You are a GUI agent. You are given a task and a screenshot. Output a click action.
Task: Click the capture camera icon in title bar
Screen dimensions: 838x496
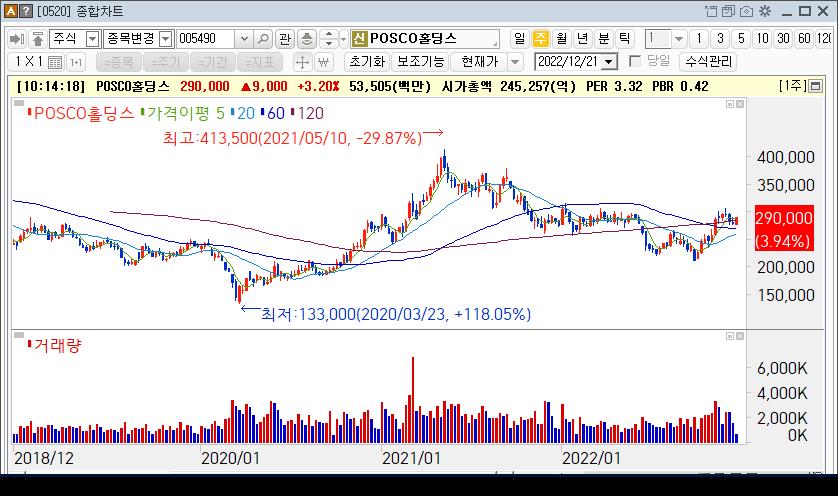click(747, 11)
